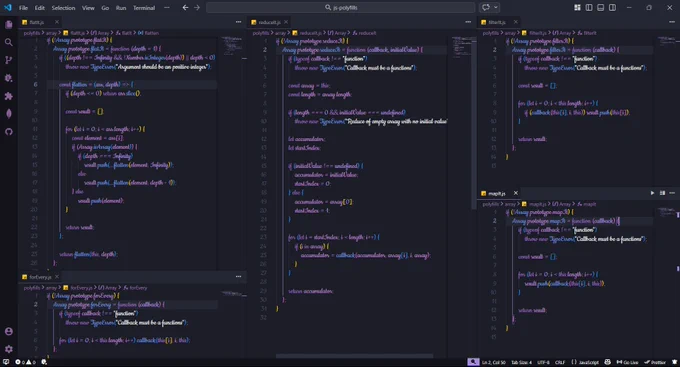Open the File menu
Viewport: 680px width, 367px height.
pyautogui.click(x=23, y=8)
